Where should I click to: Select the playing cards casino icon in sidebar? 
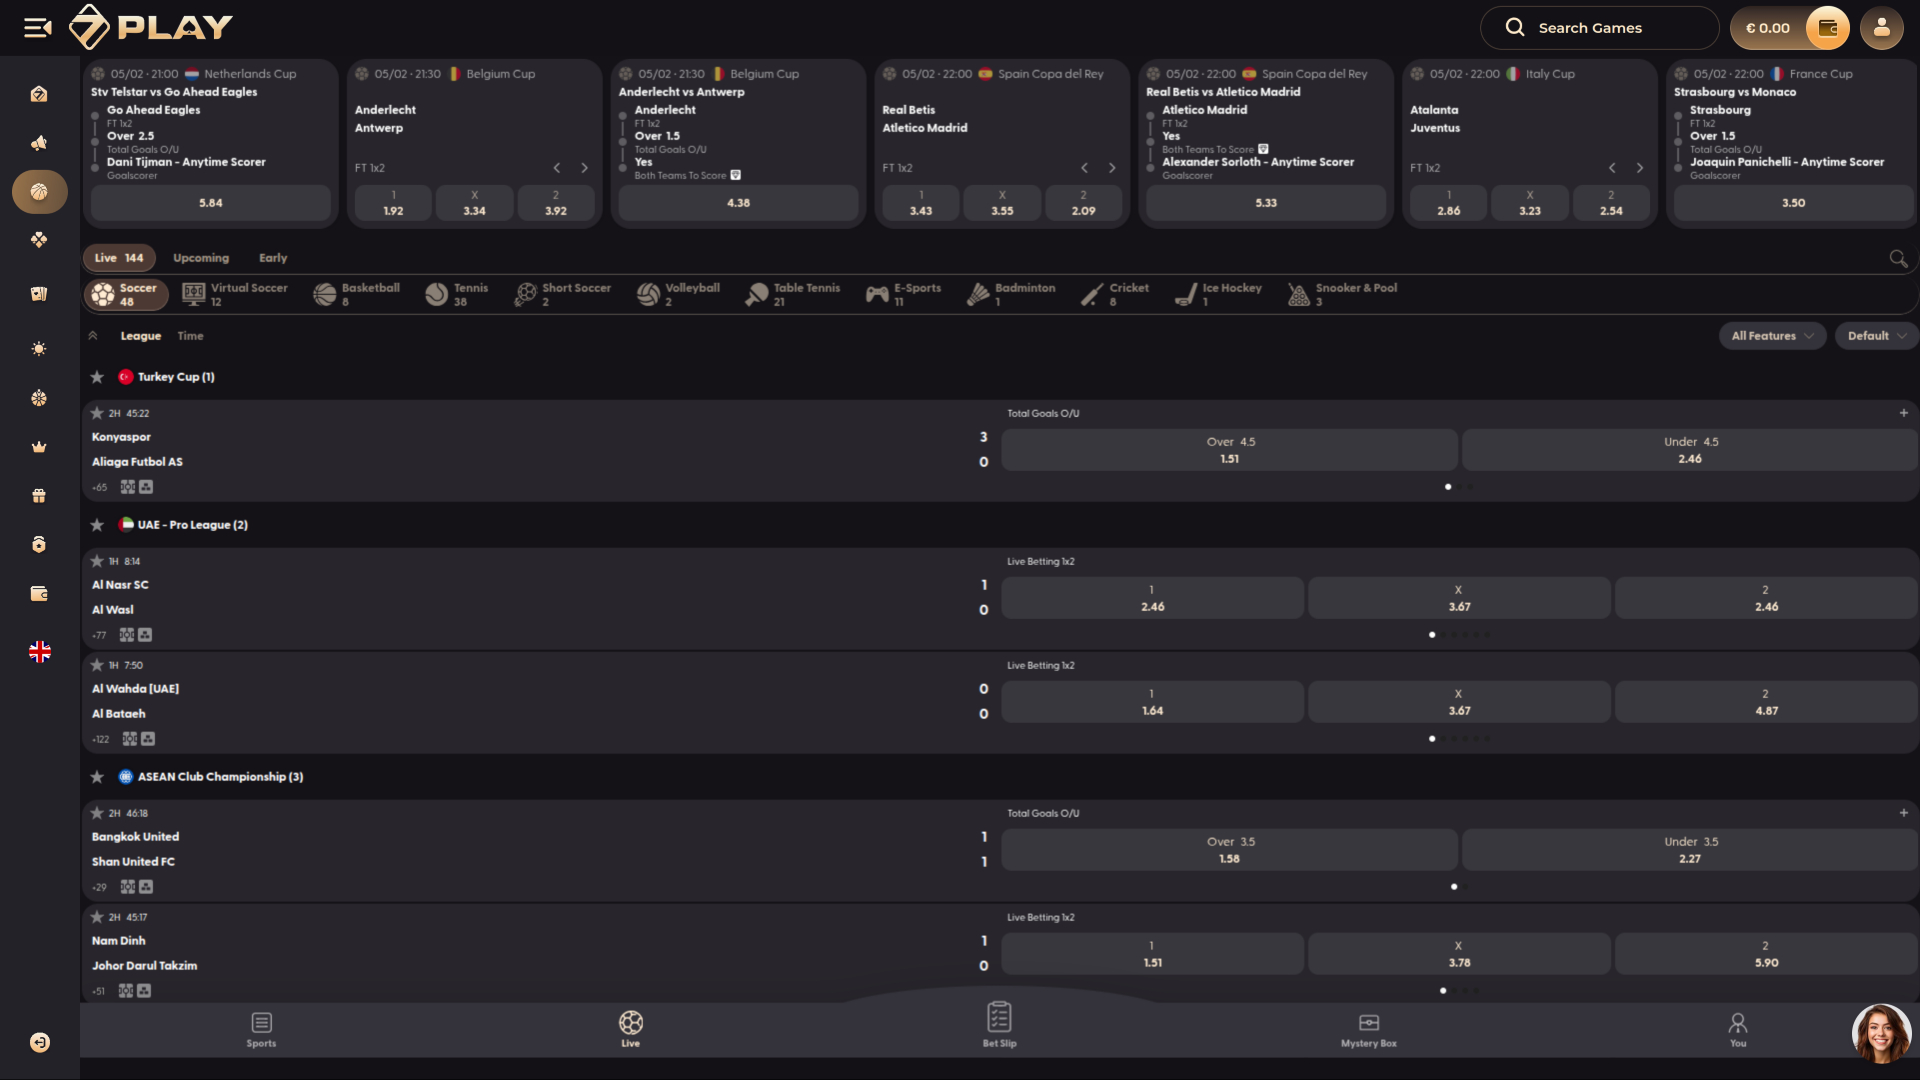[39, 294]
